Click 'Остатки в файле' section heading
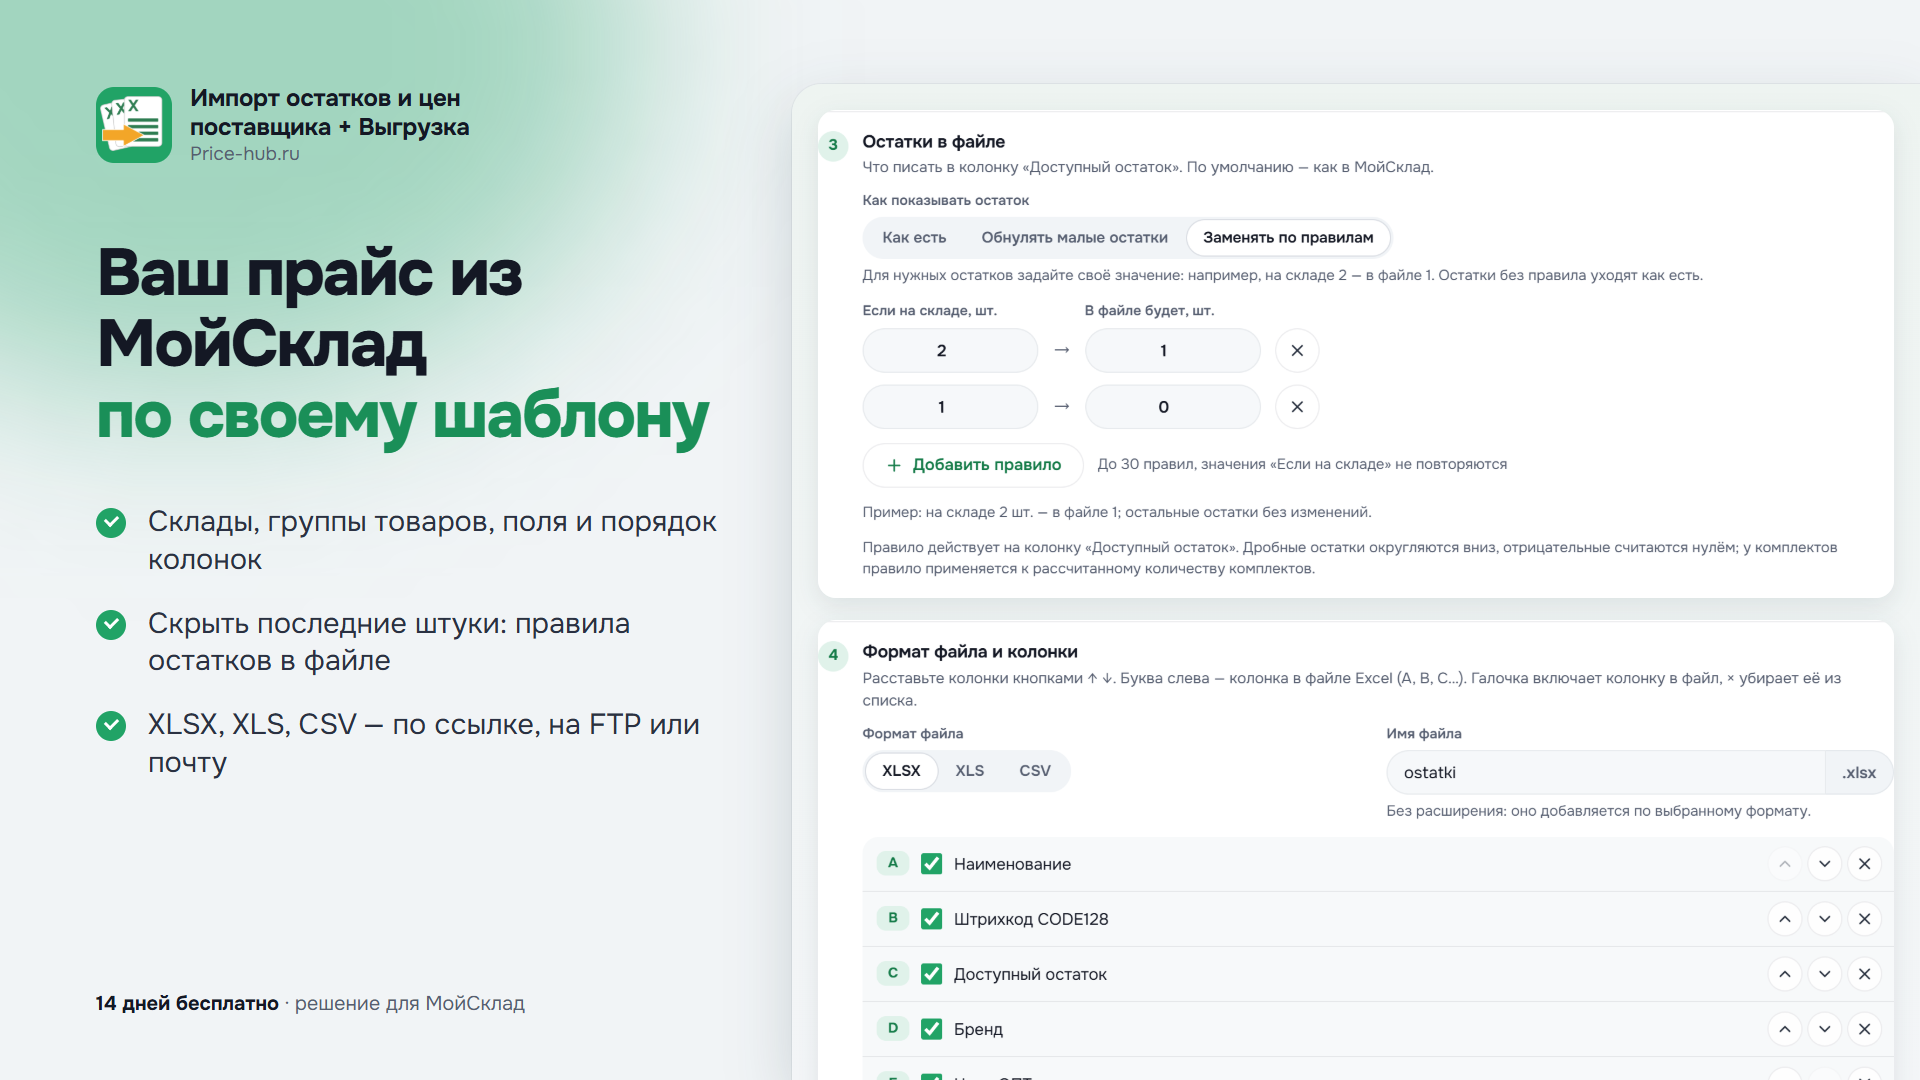Screen dimensions: 1920x1080 tap(933, 142)
